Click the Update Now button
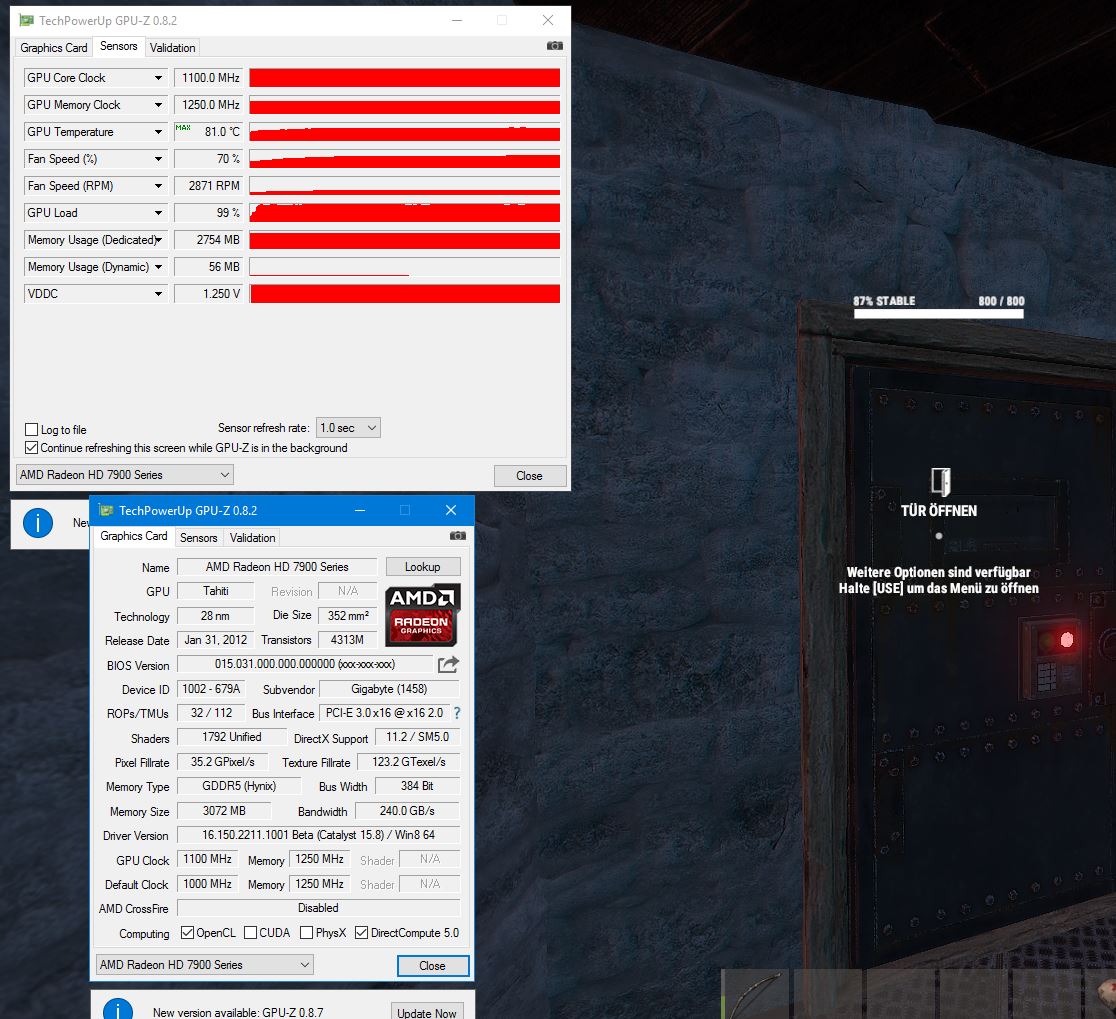The image size is (1116, 1019). (427, 1013)
